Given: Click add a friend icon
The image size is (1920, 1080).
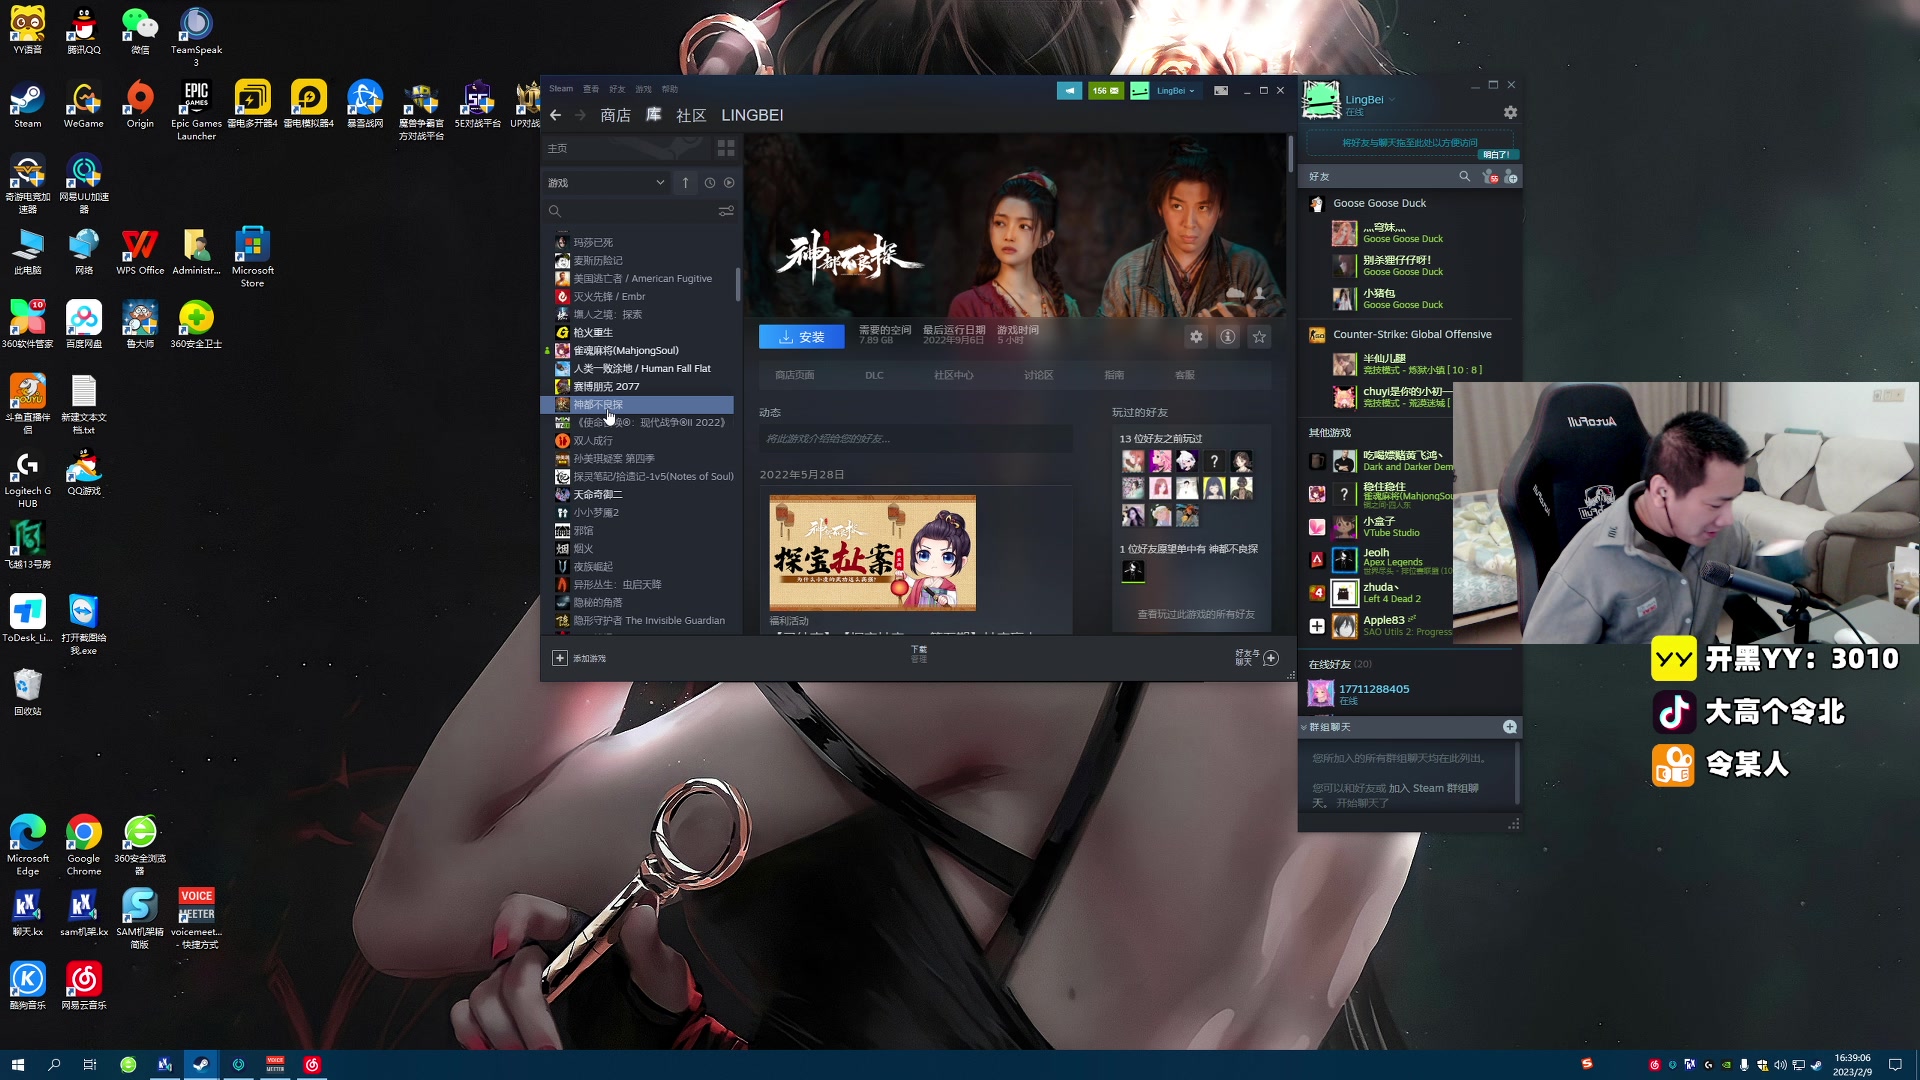Looking at the screenshot, I should click(x=1511, y=177).
